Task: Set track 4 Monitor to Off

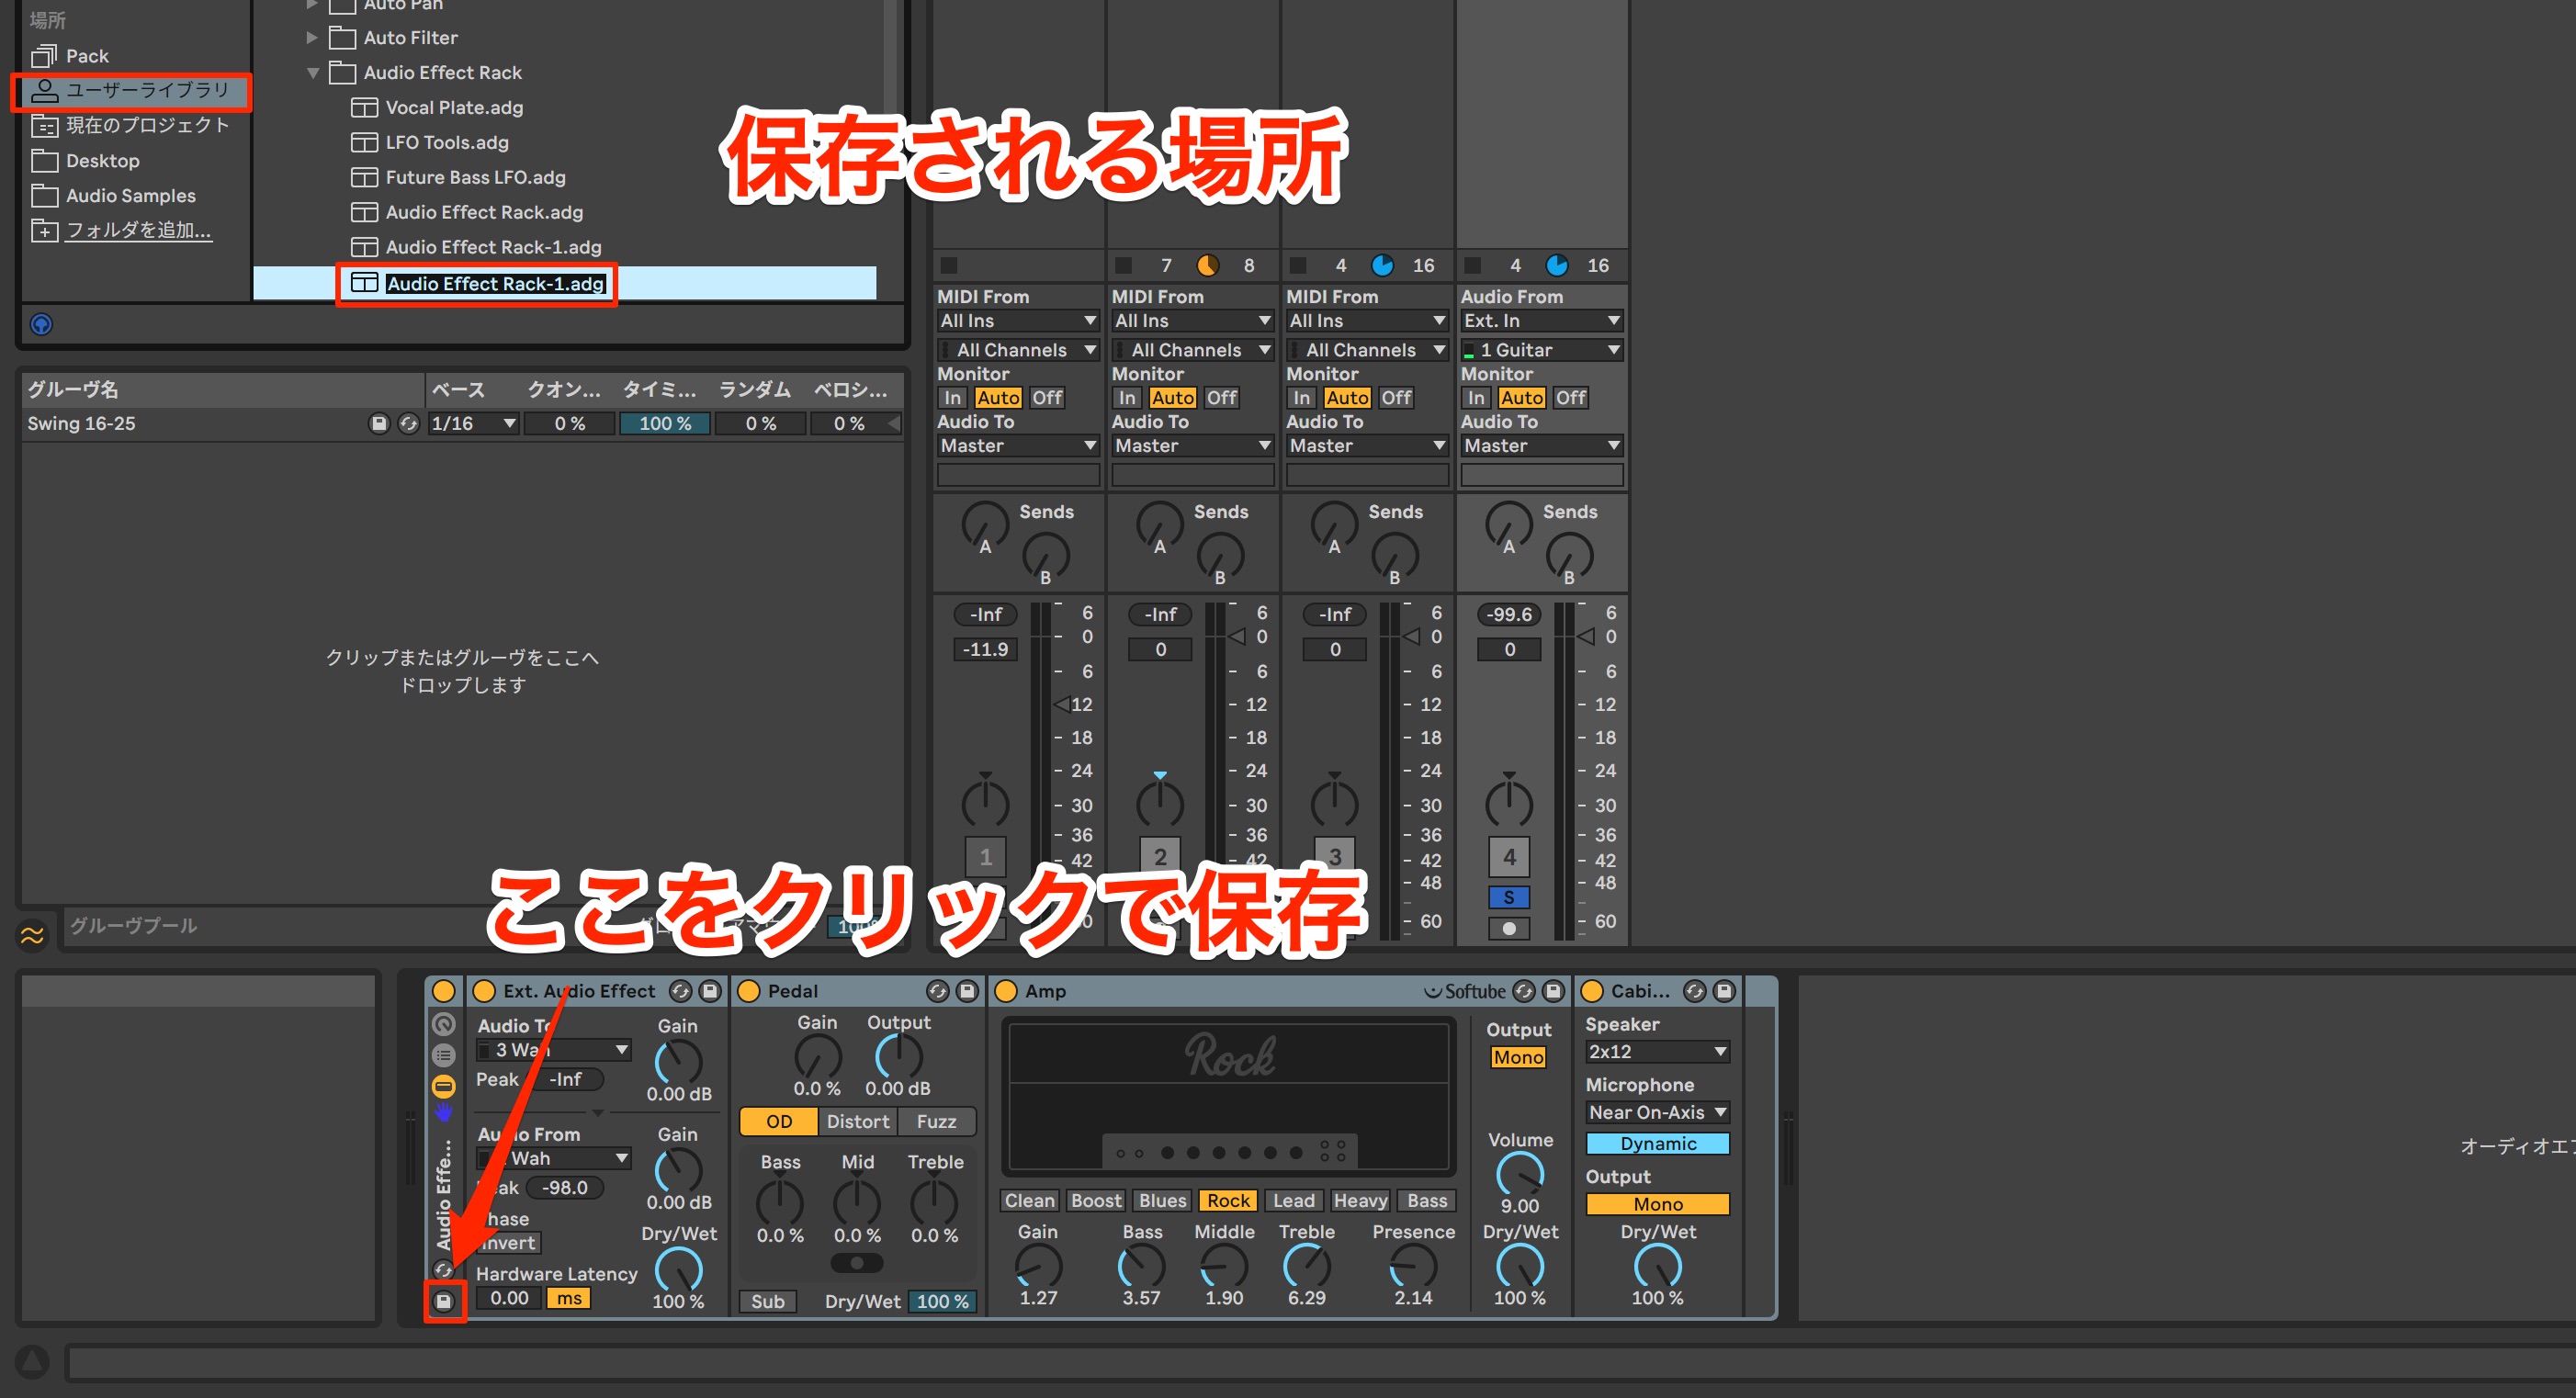Action: 1570,397
